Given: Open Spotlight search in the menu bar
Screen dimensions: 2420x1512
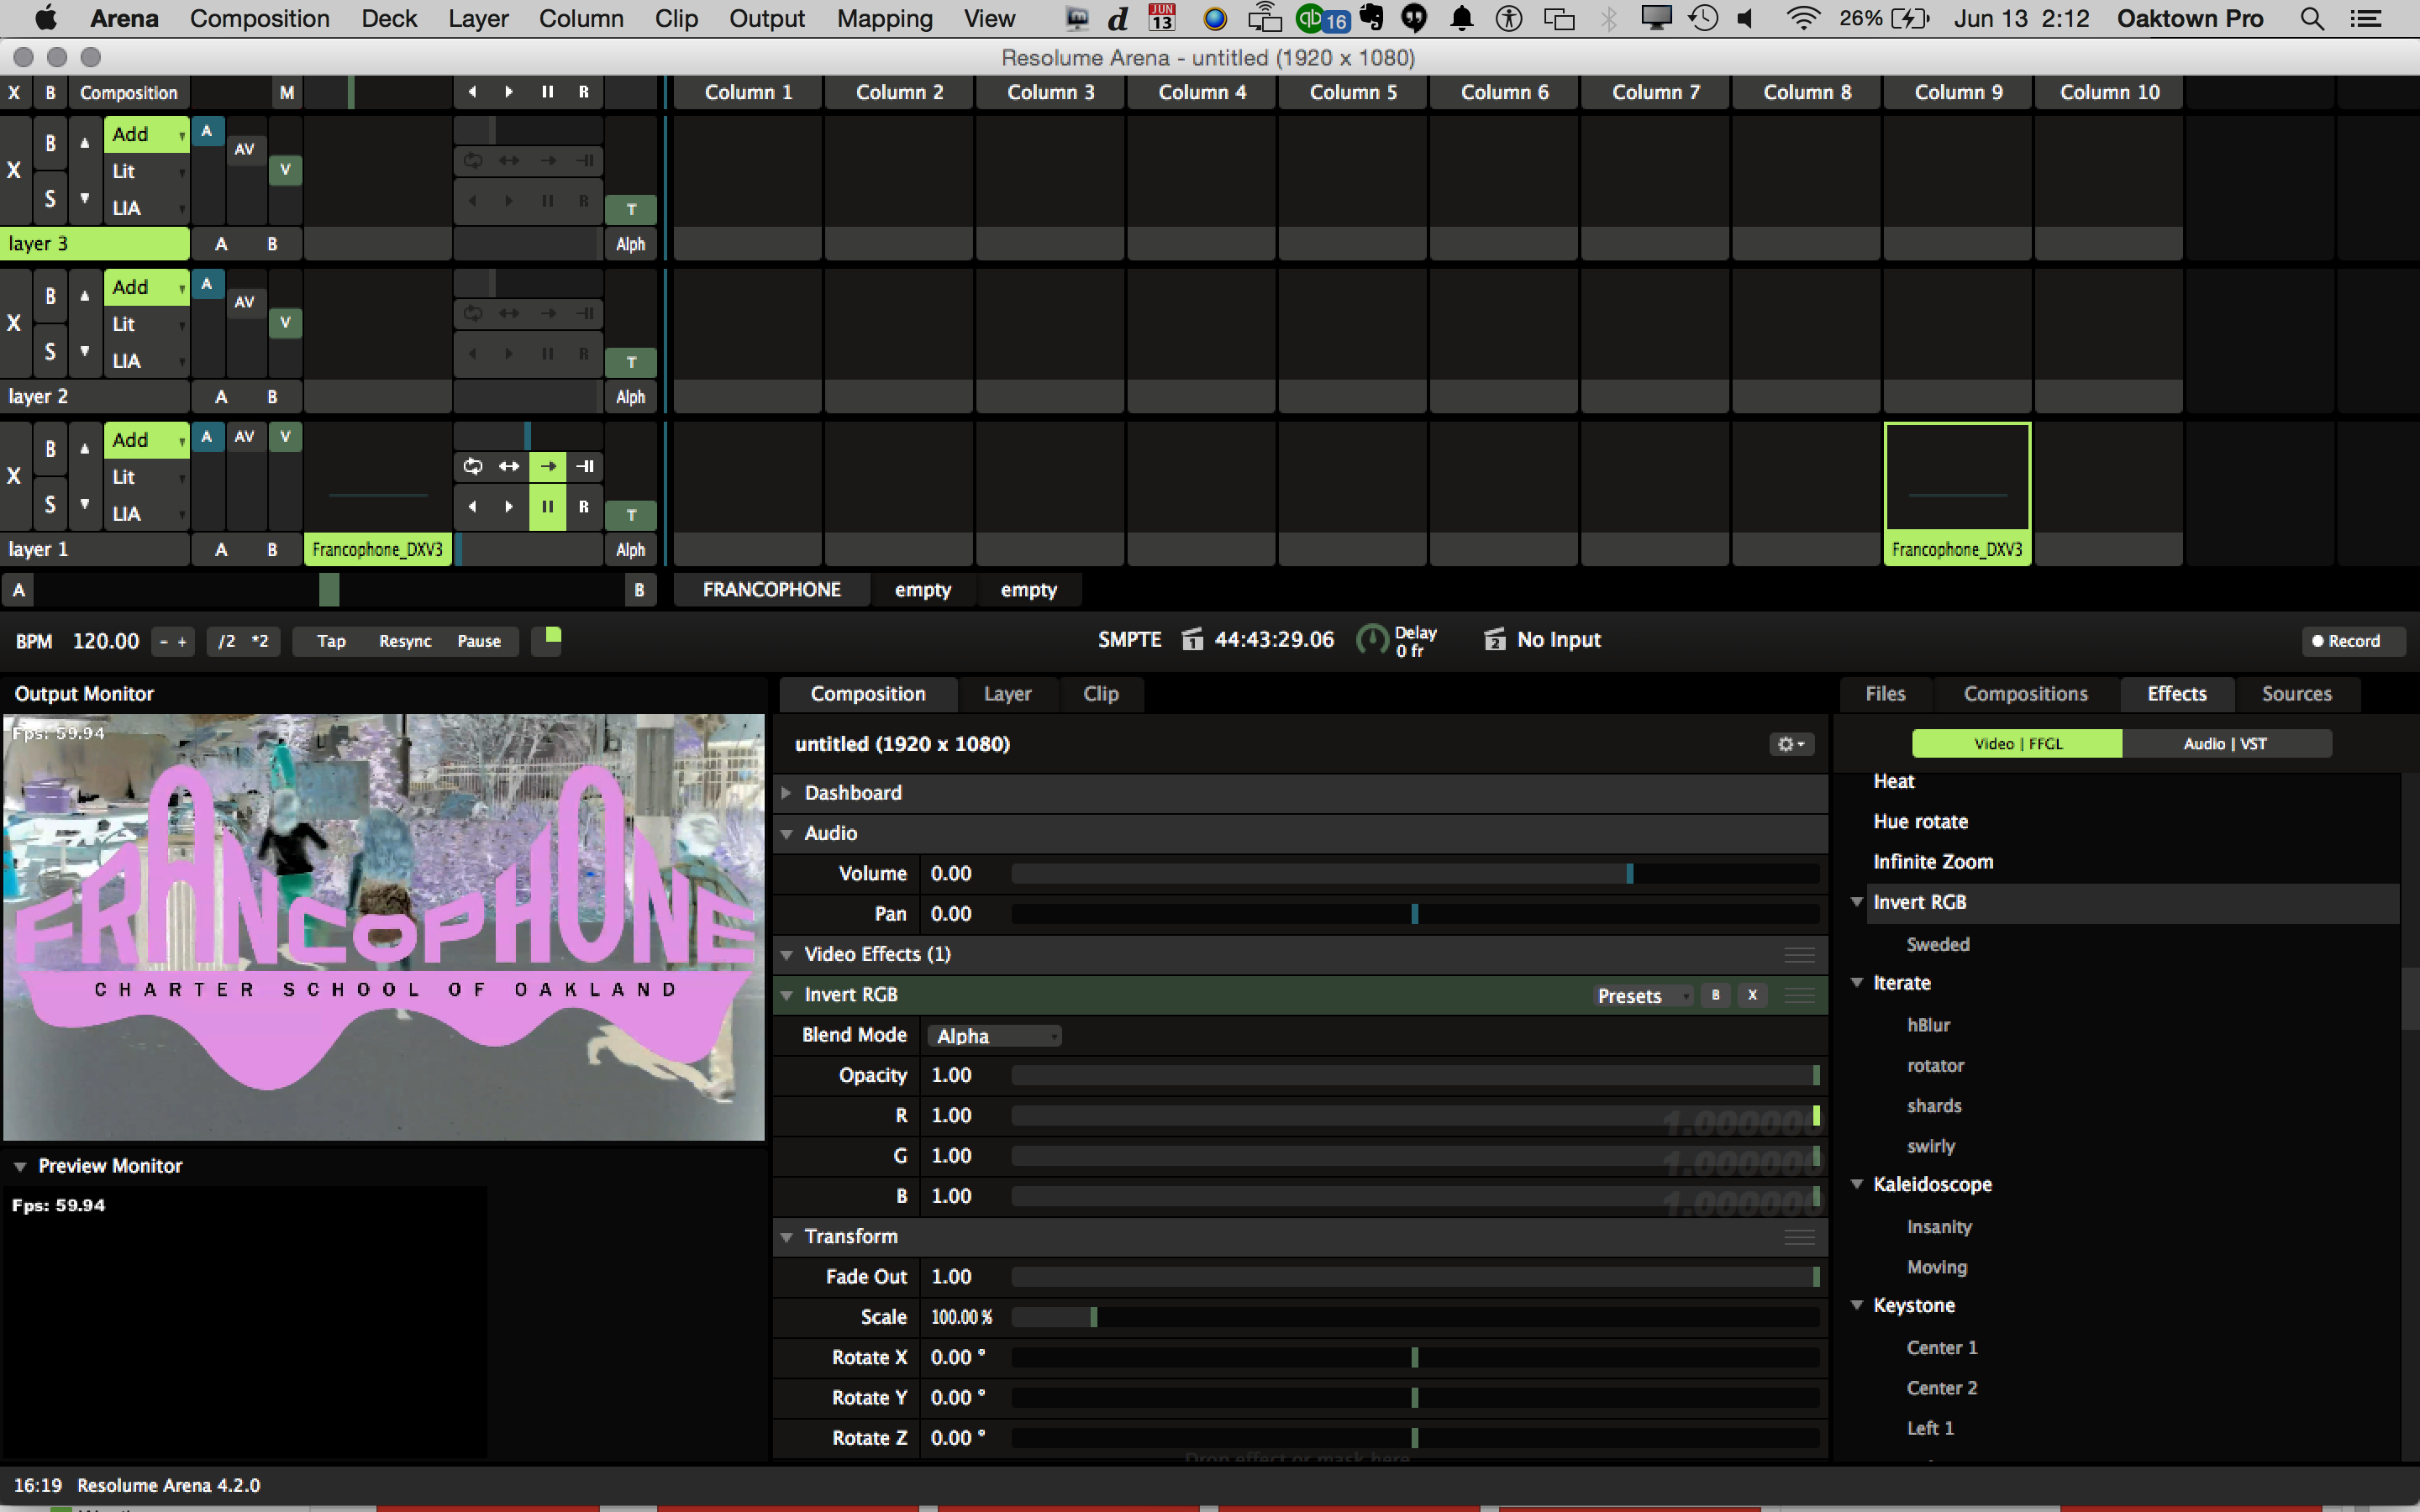Looking at the screenshot, I should (x=2311, y=19).
